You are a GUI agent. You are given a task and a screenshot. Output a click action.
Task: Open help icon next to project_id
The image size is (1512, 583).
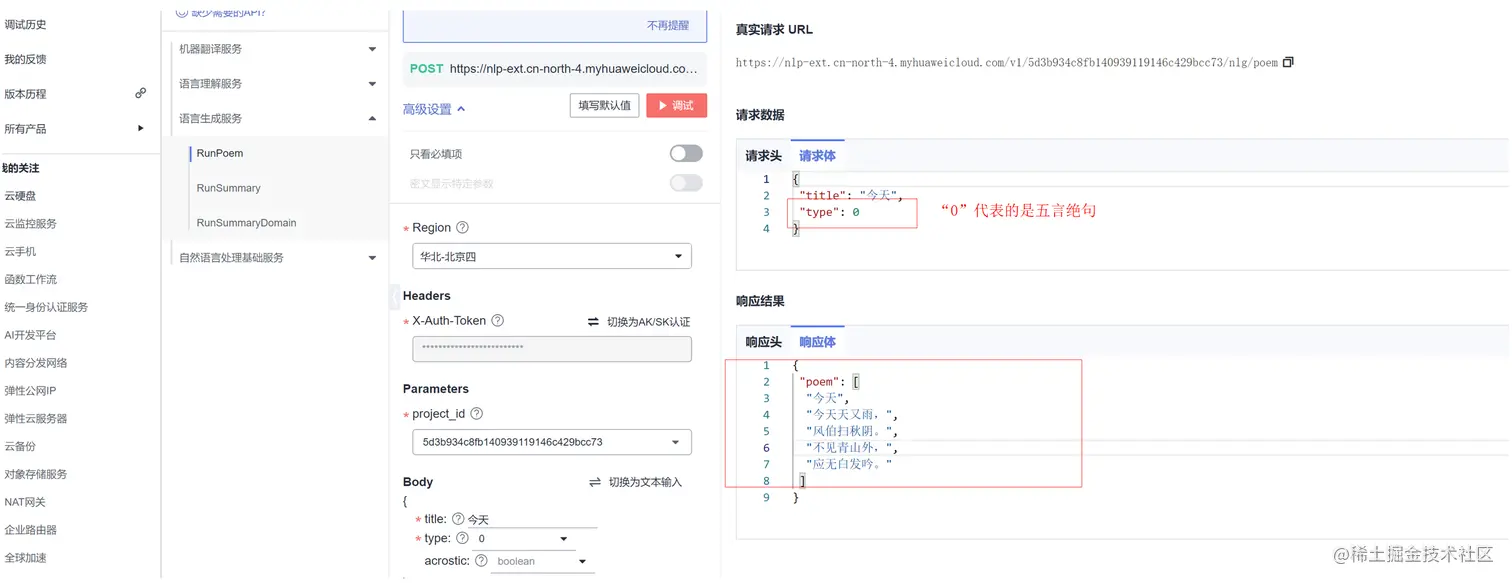coord(476,414)
